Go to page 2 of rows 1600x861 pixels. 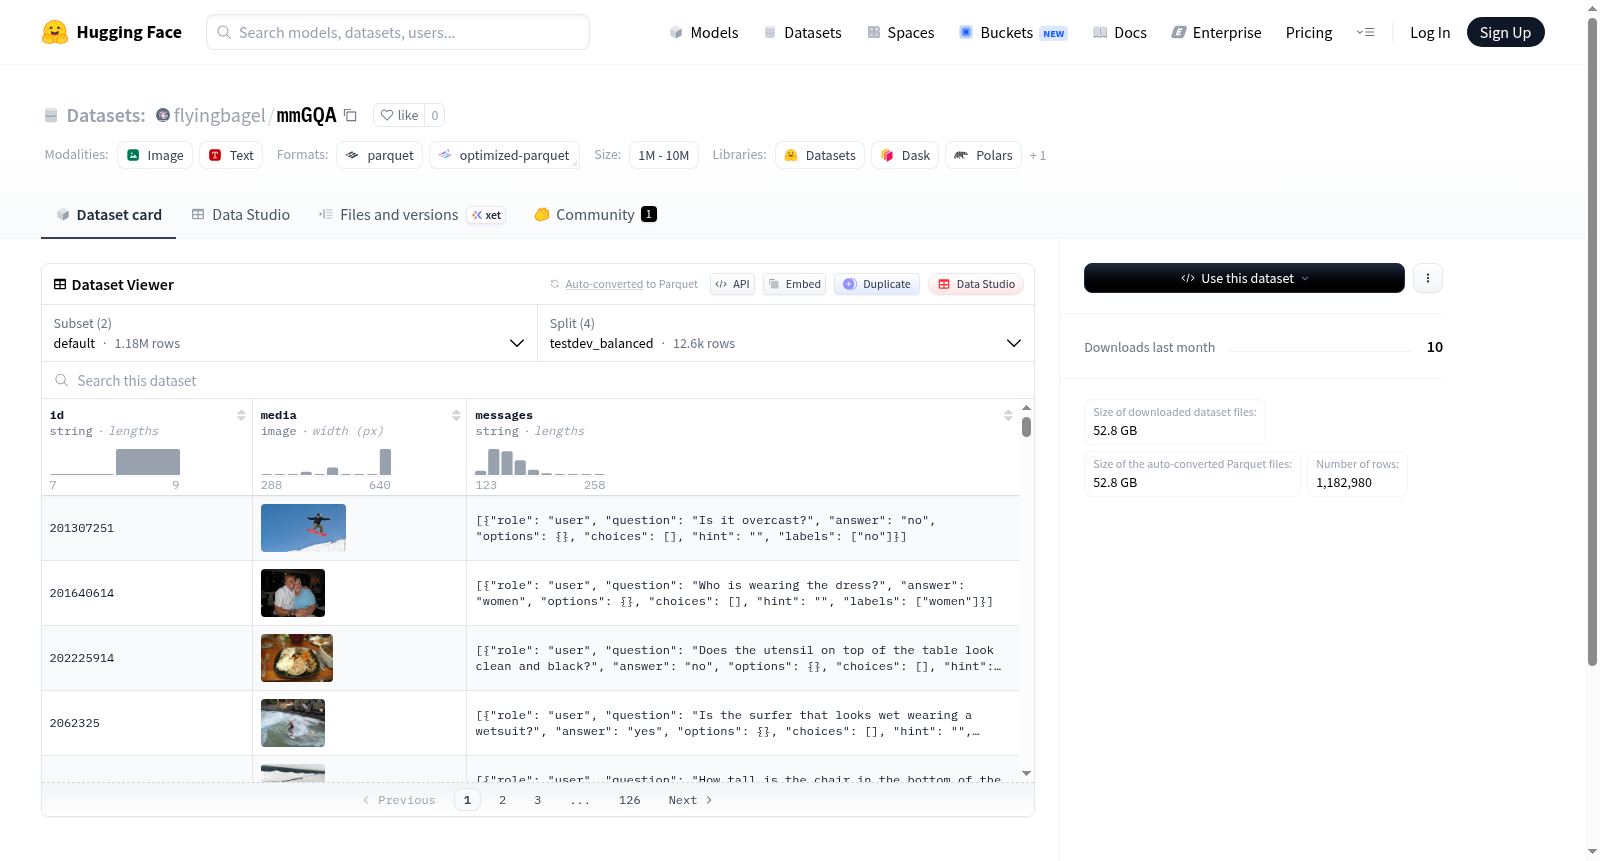(502, 800)
